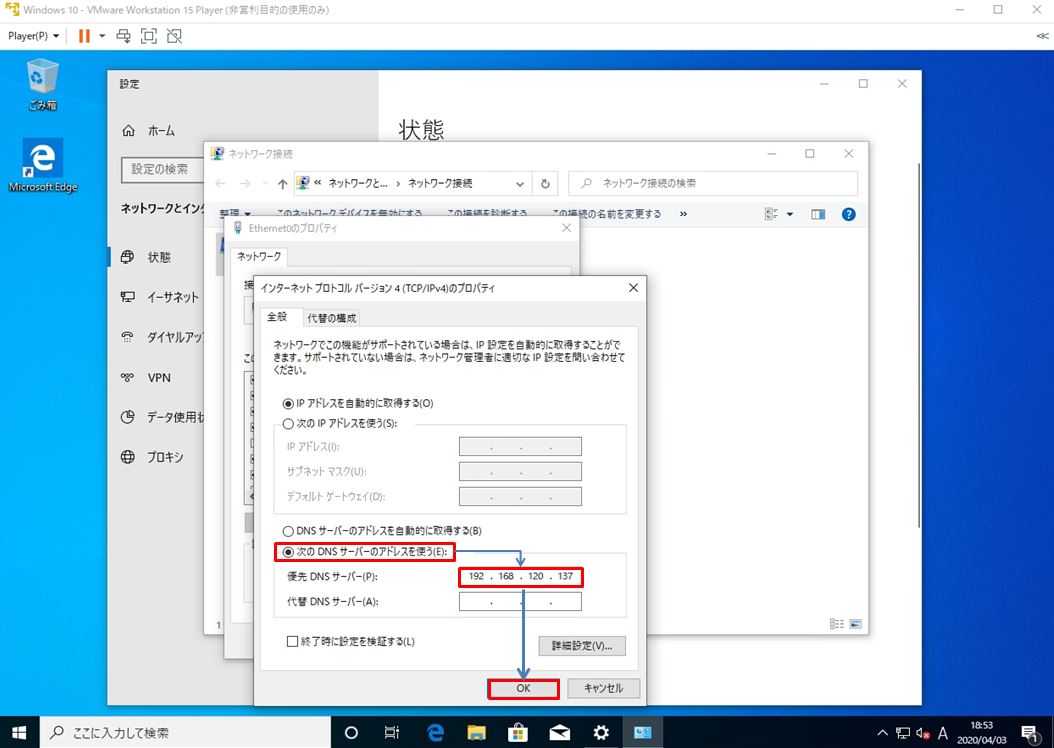Switch to 代替の構成 tab

331,318
